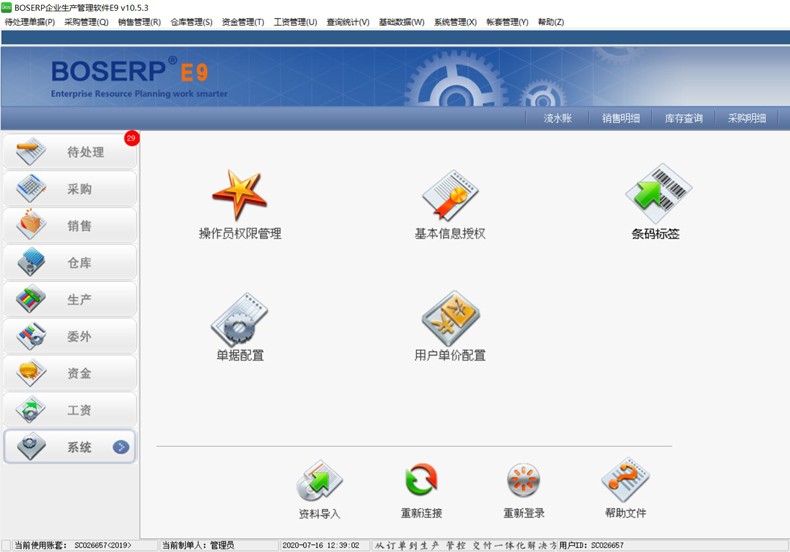Open the 工资管理(U) menu
Screen dimensions: 790x552
[295, 22]
